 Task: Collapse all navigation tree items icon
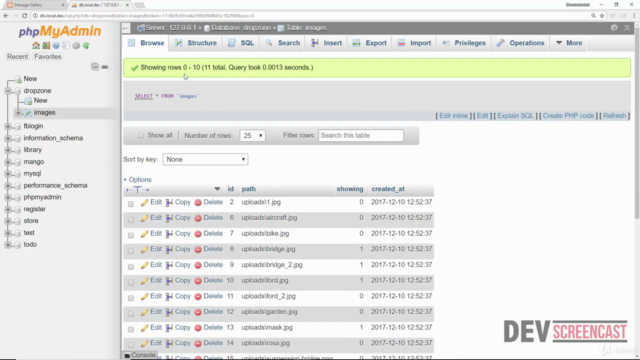point(95,67)
